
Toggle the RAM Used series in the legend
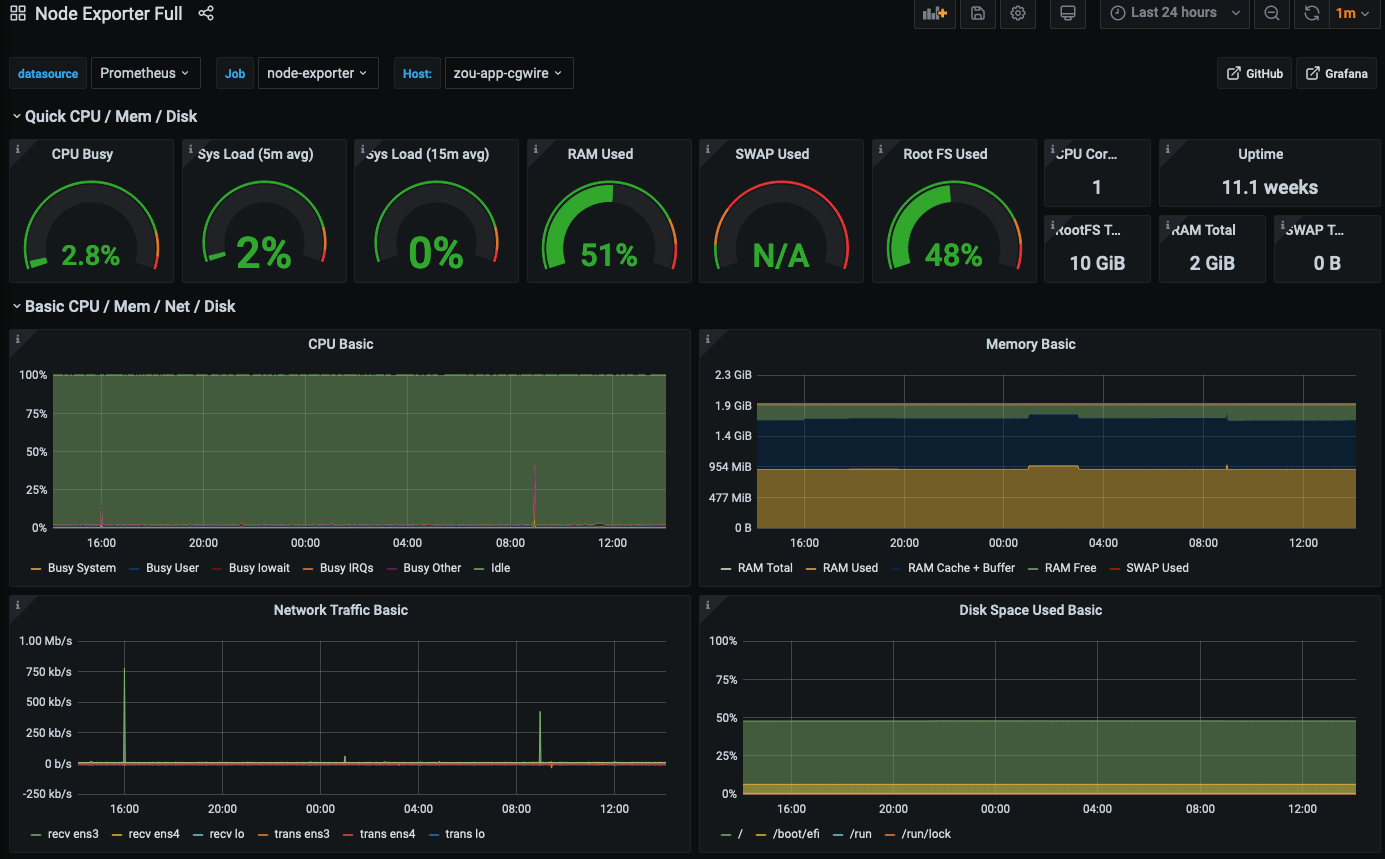tap(850, 568)
